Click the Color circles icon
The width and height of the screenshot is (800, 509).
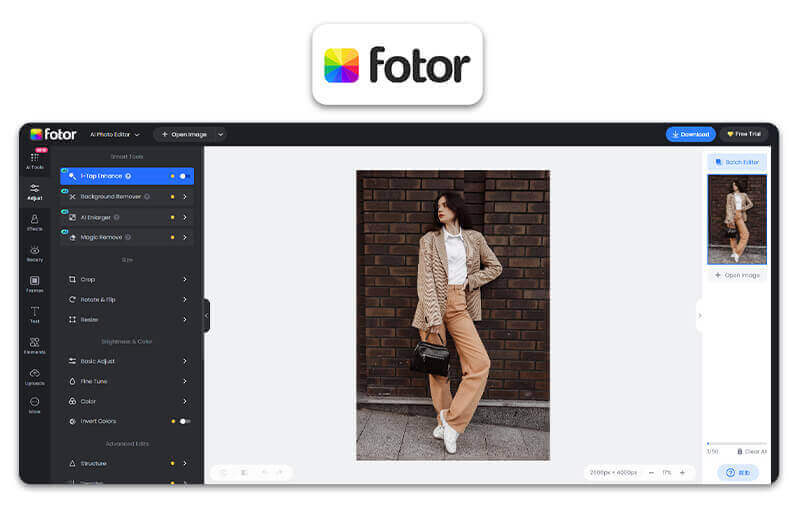pyautogui.click(x=72, y=401)
